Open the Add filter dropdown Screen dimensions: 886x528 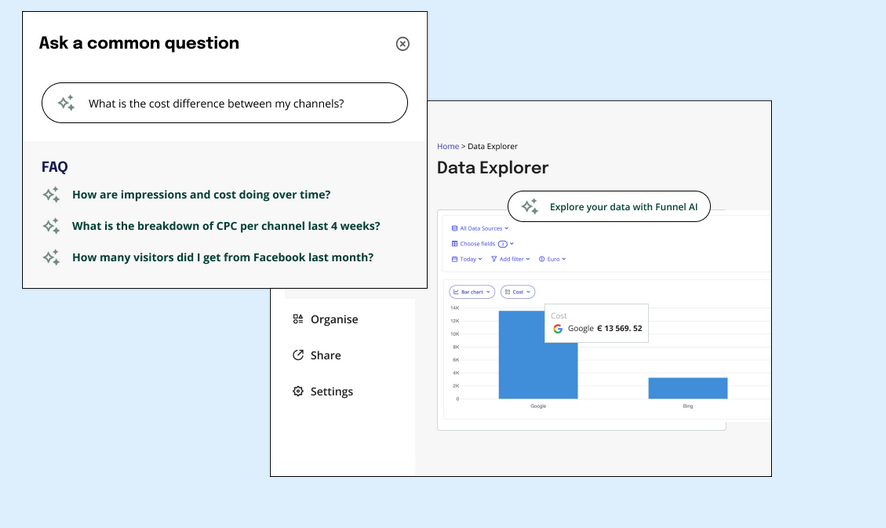point(510,259)
